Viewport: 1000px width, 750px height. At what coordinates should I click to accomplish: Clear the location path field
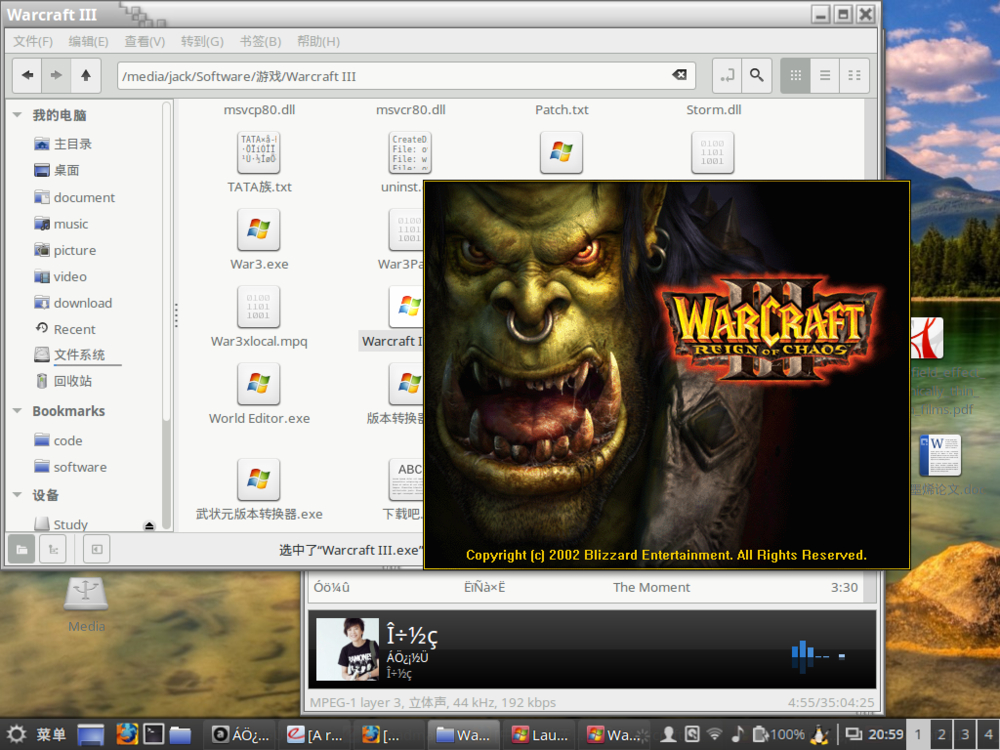coord(680,75)
